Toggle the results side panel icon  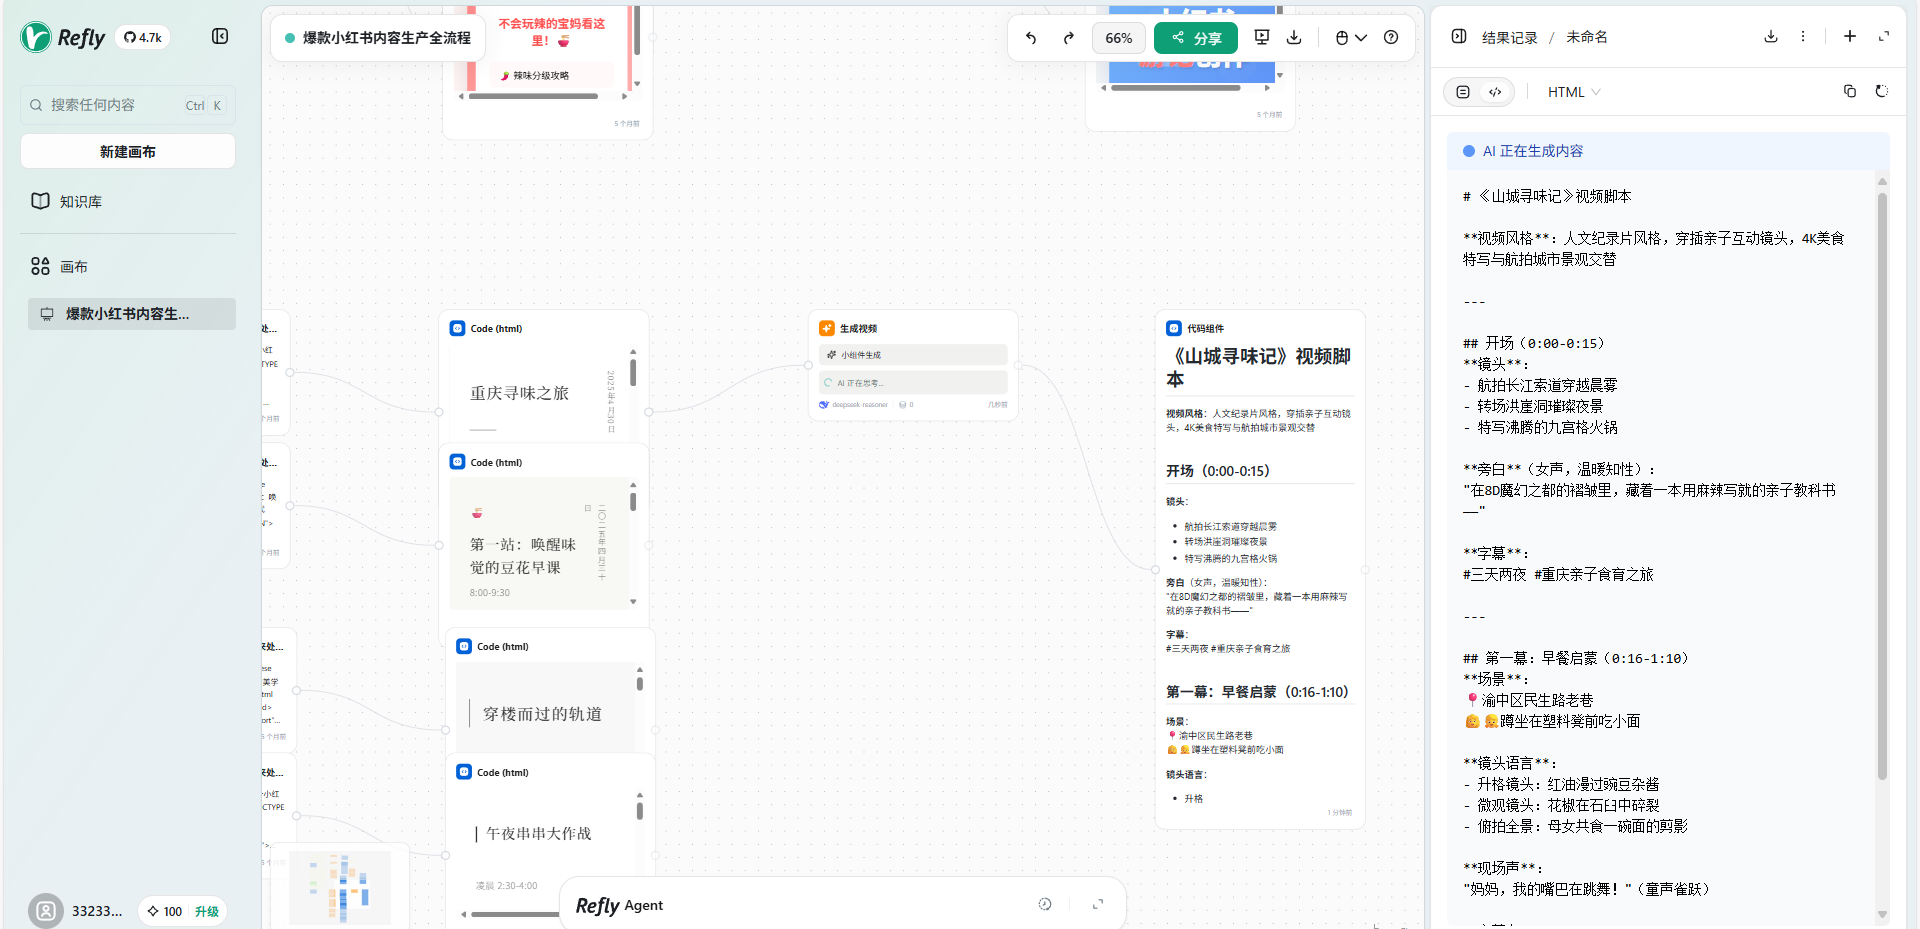[x=1459, y=37]
